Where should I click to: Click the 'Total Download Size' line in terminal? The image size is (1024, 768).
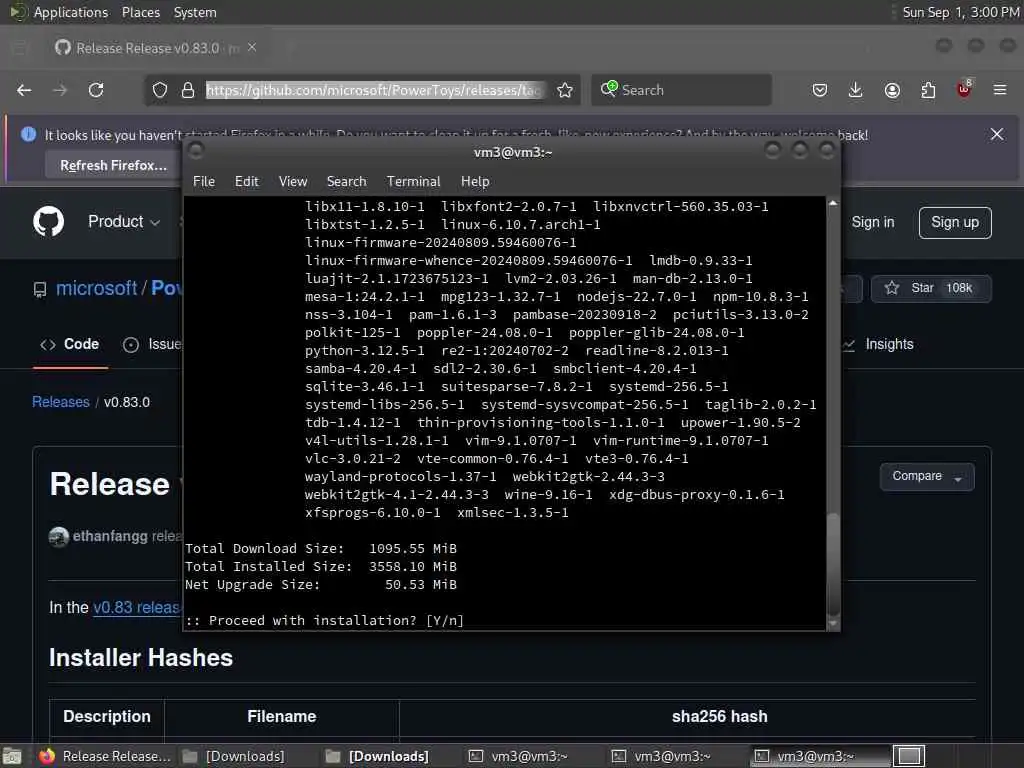(x=321, y=549)
